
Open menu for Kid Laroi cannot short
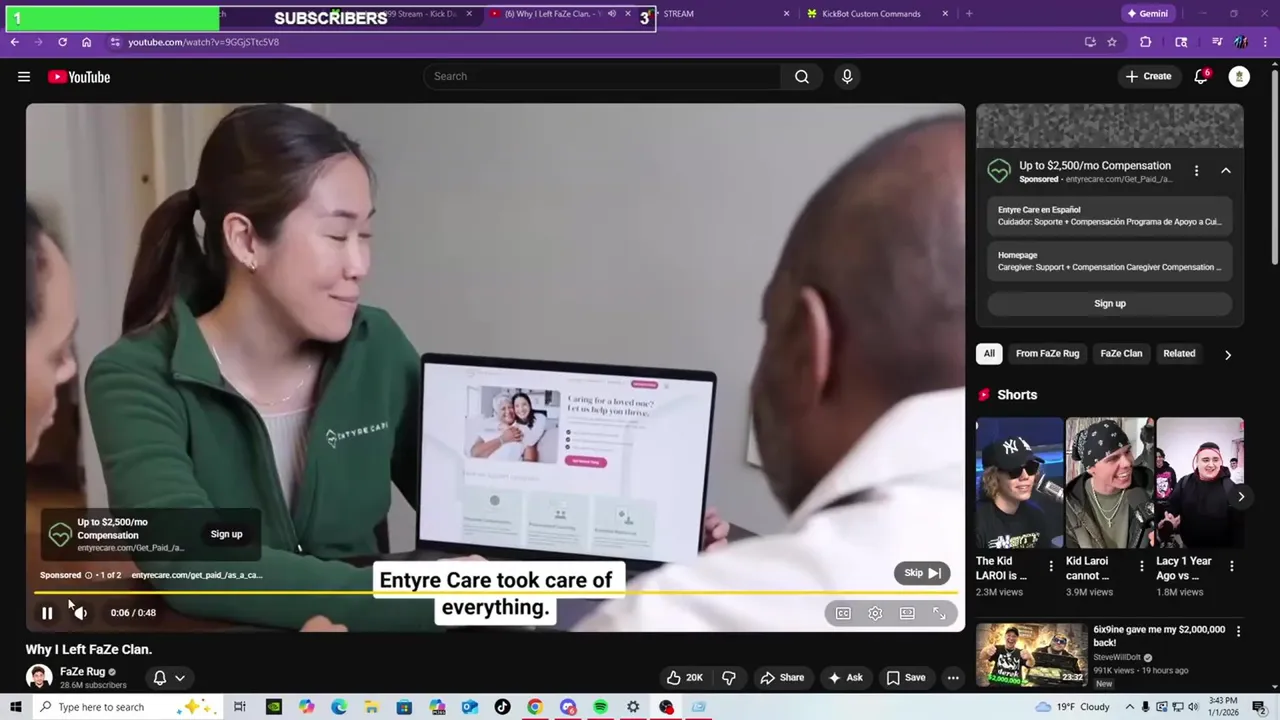pyautogui.click(x=1141, y=566)
